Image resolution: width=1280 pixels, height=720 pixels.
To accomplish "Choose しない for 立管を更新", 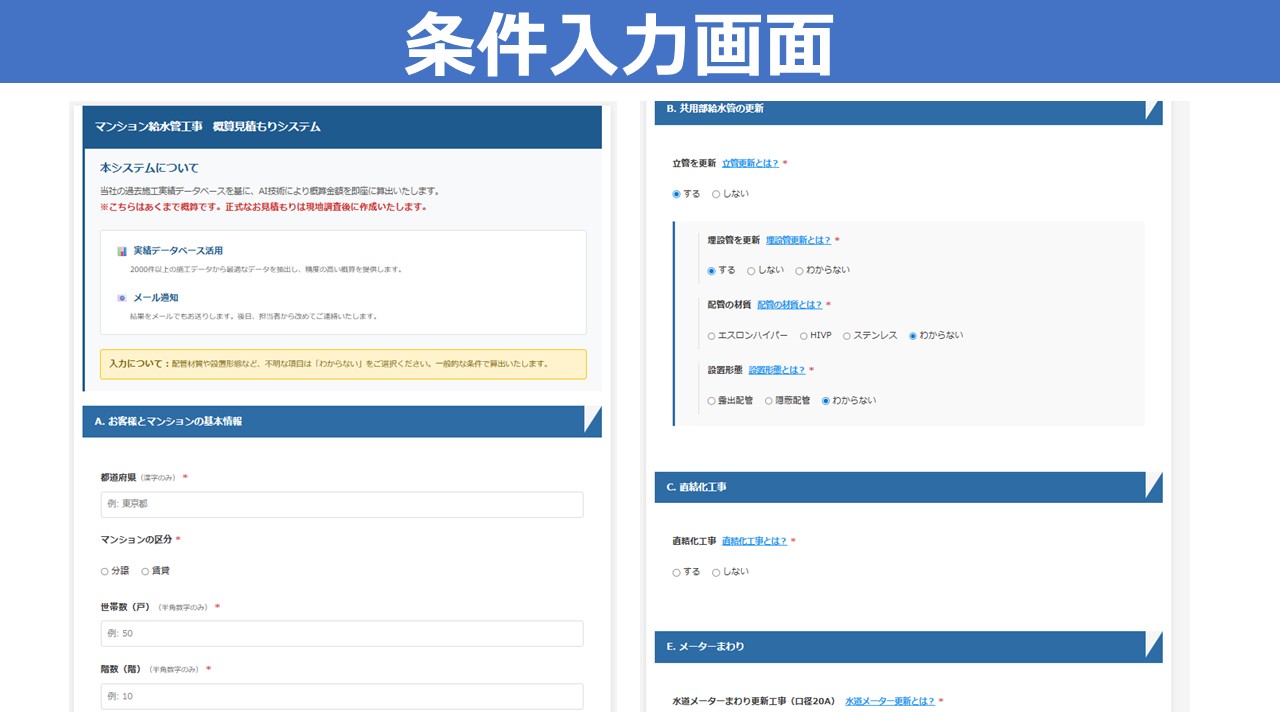I will click(716, 194).
